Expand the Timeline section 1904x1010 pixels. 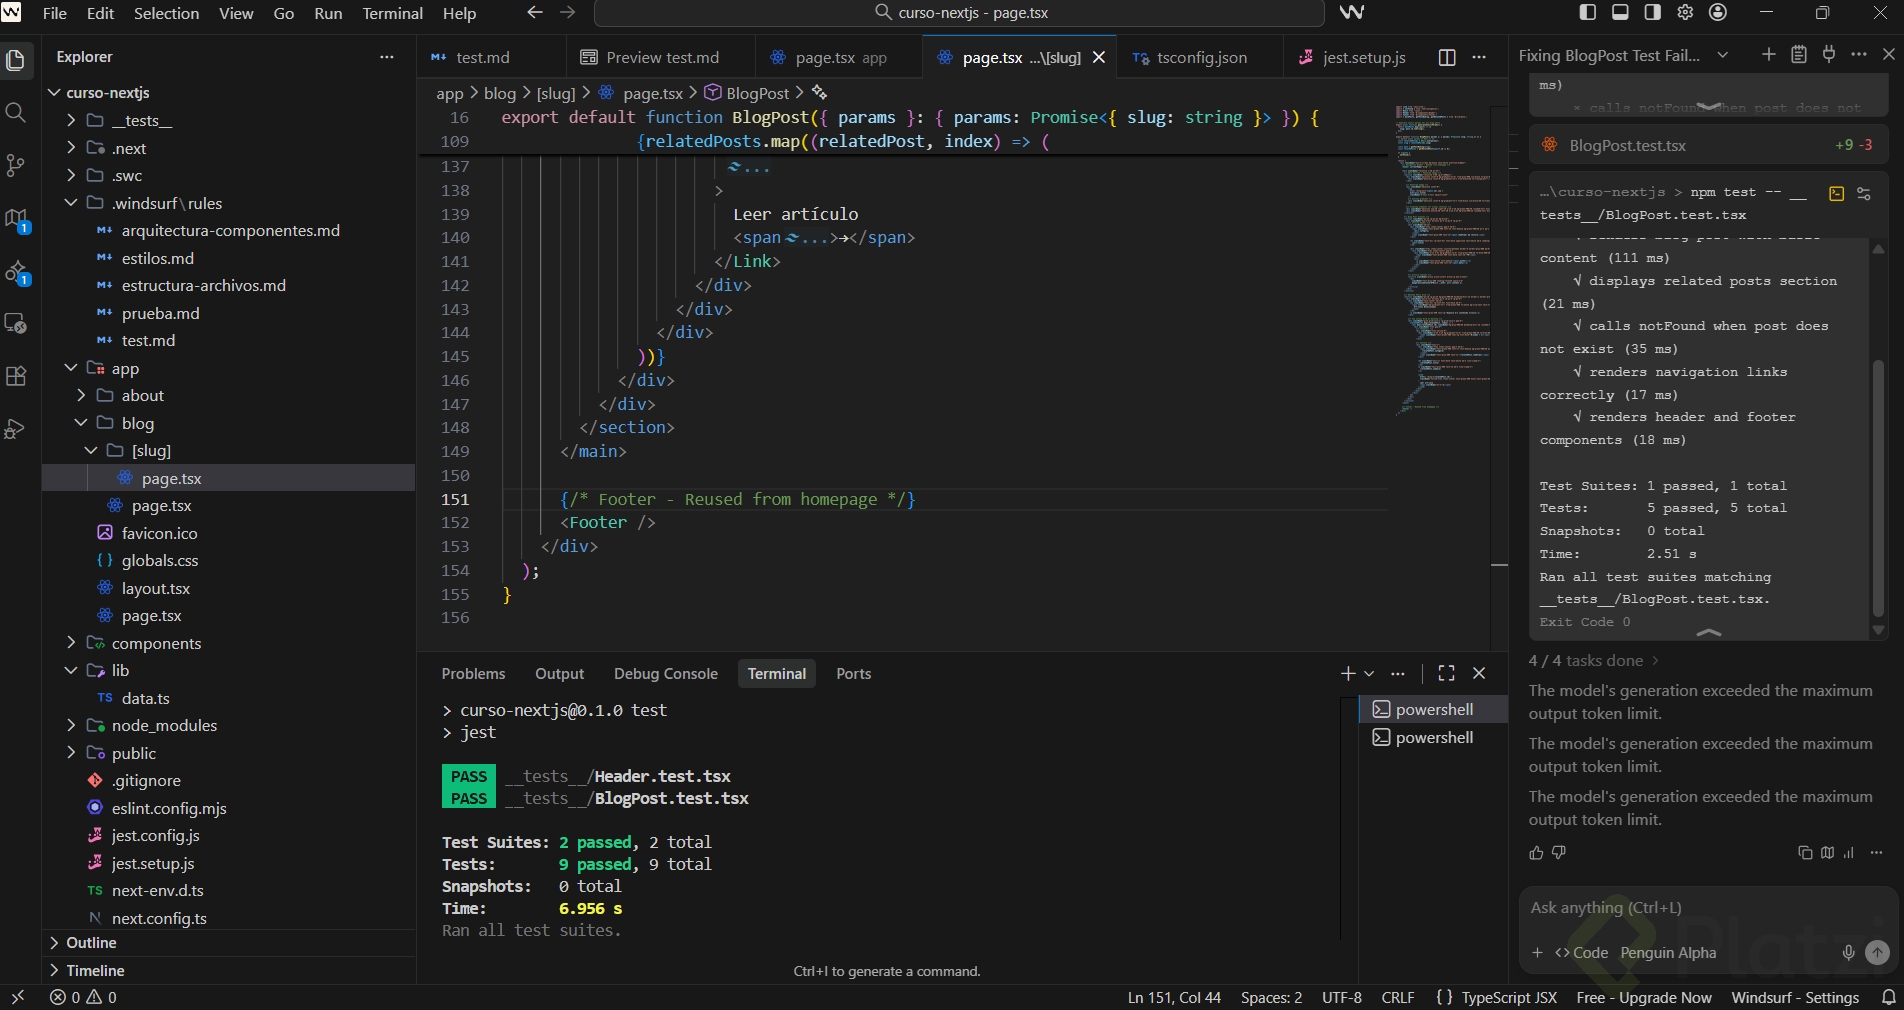(x=228, y=970)
